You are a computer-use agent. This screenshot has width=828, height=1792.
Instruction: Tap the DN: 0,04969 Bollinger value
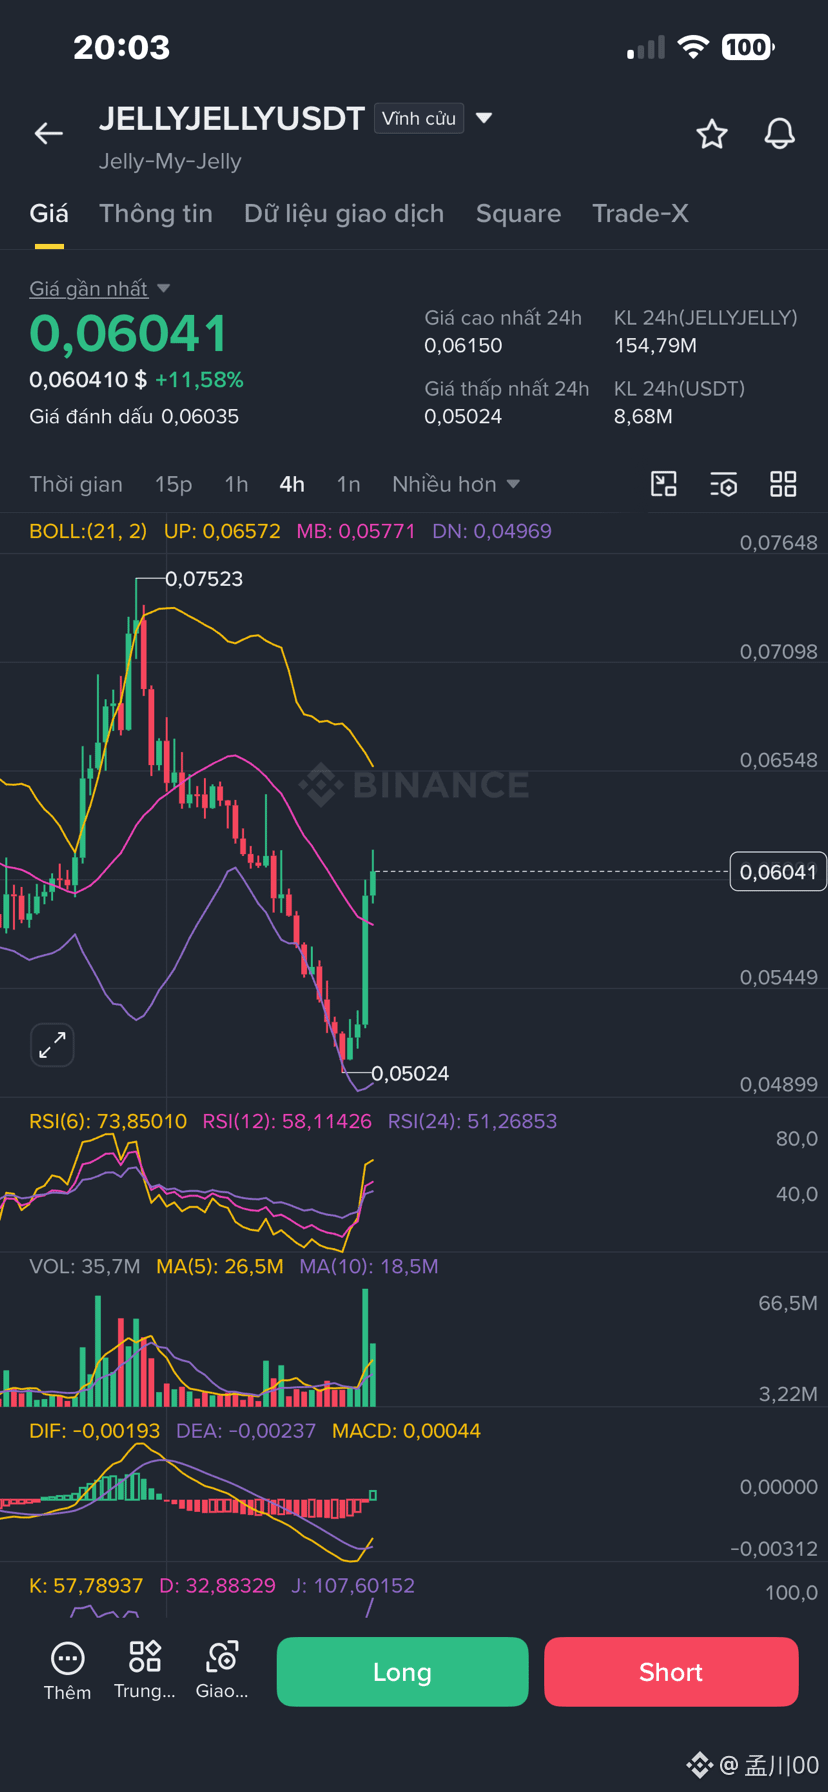pyautogui.click(x=492, y=531)
